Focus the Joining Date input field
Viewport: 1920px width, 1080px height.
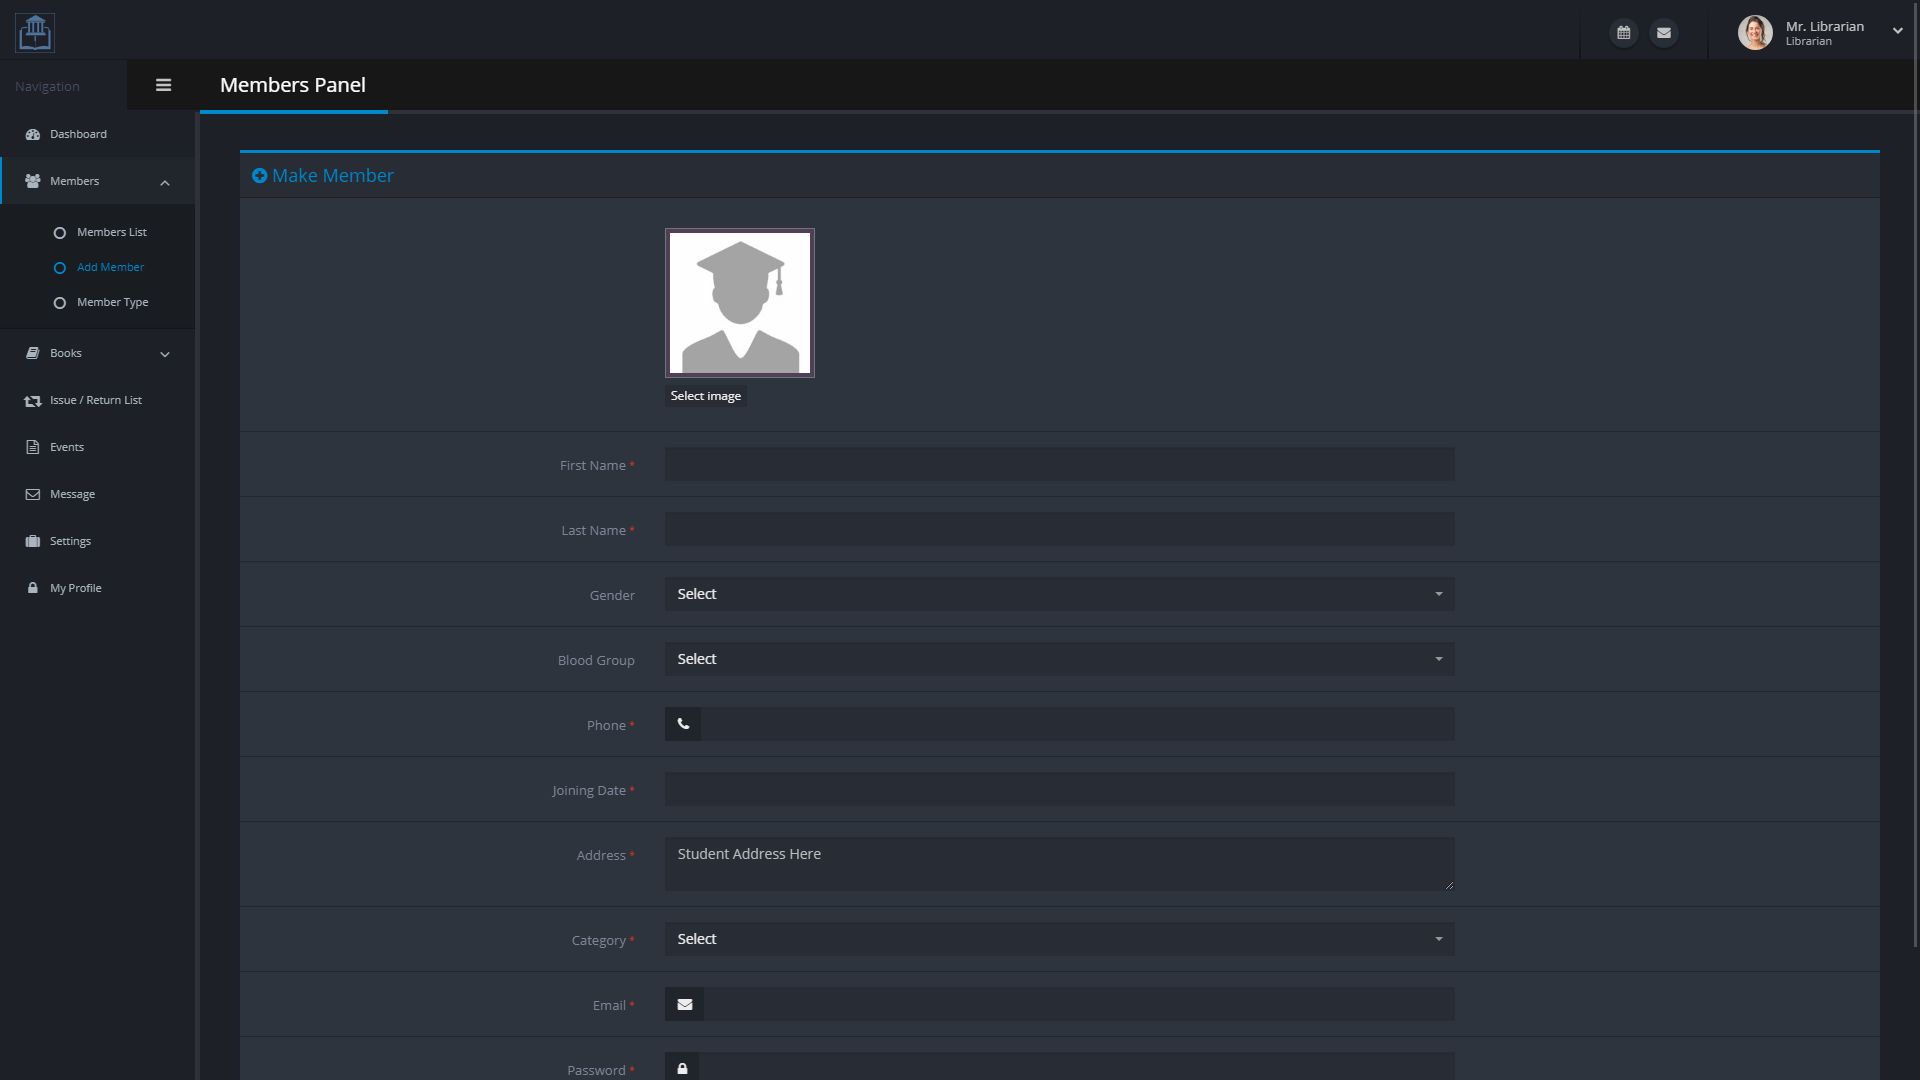(1059, 789)
